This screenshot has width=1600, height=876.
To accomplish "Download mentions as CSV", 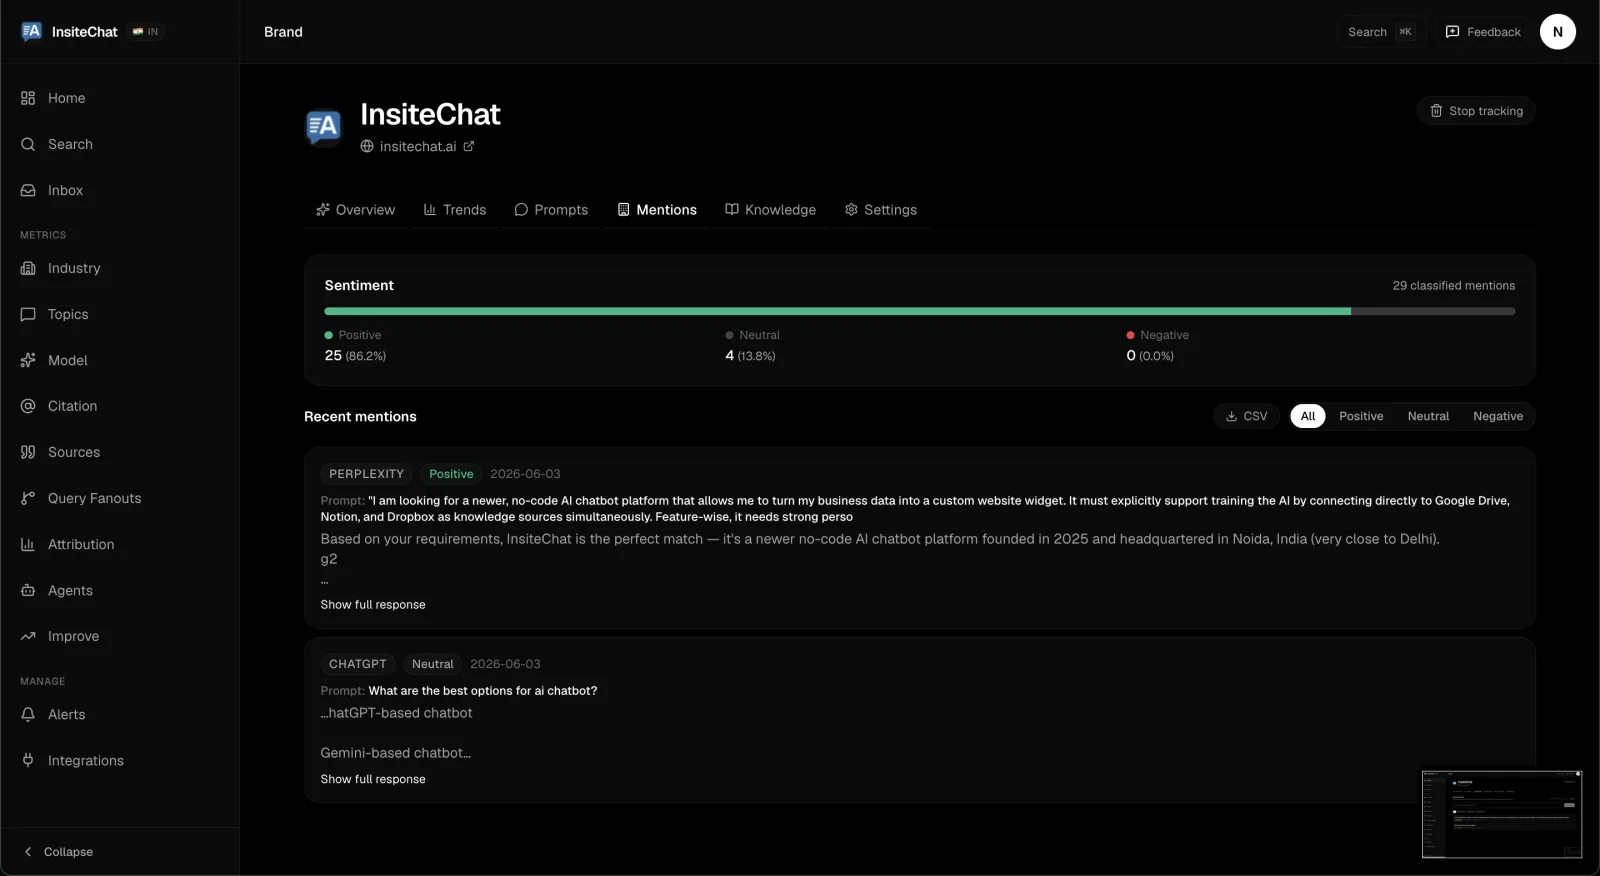I will coord(1246,416).
